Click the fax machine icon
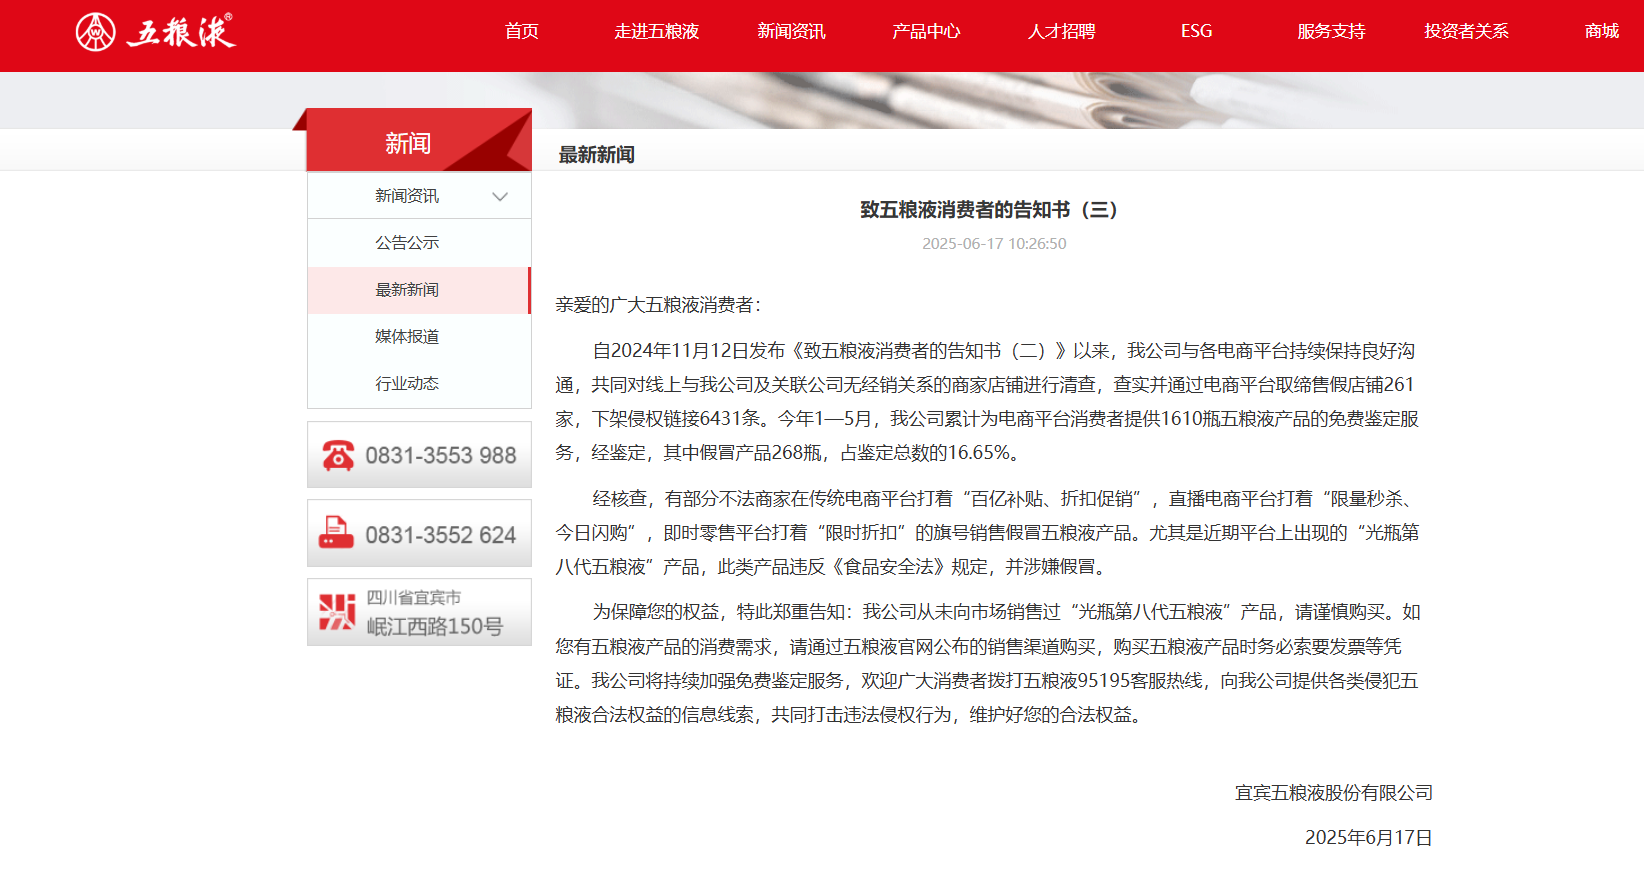The image size is (1644, 872). click(336, 534)
